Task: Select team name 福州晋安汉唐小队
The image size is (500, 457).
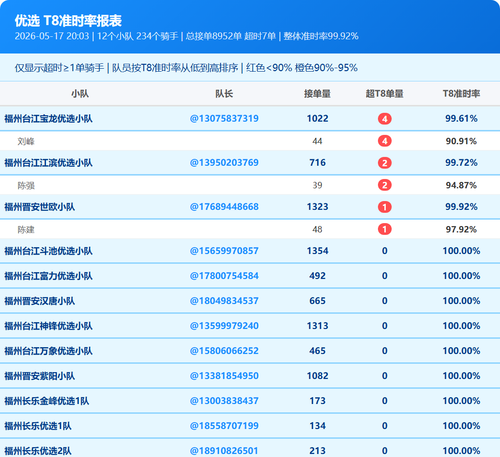Action: tap(39, 301)
